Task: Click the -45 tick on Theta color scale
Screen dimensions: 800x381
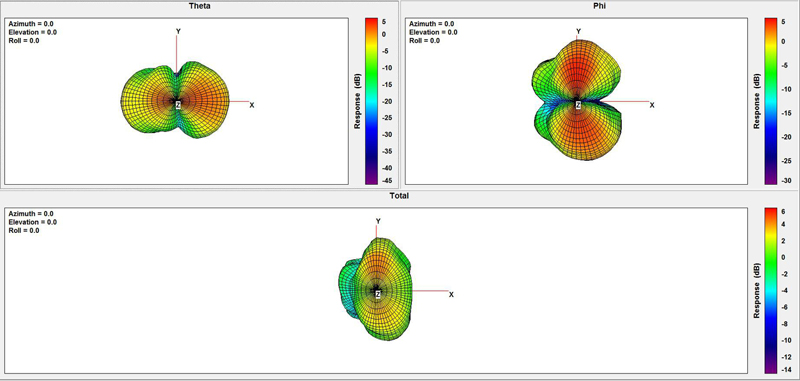Action: click(386, 181)
